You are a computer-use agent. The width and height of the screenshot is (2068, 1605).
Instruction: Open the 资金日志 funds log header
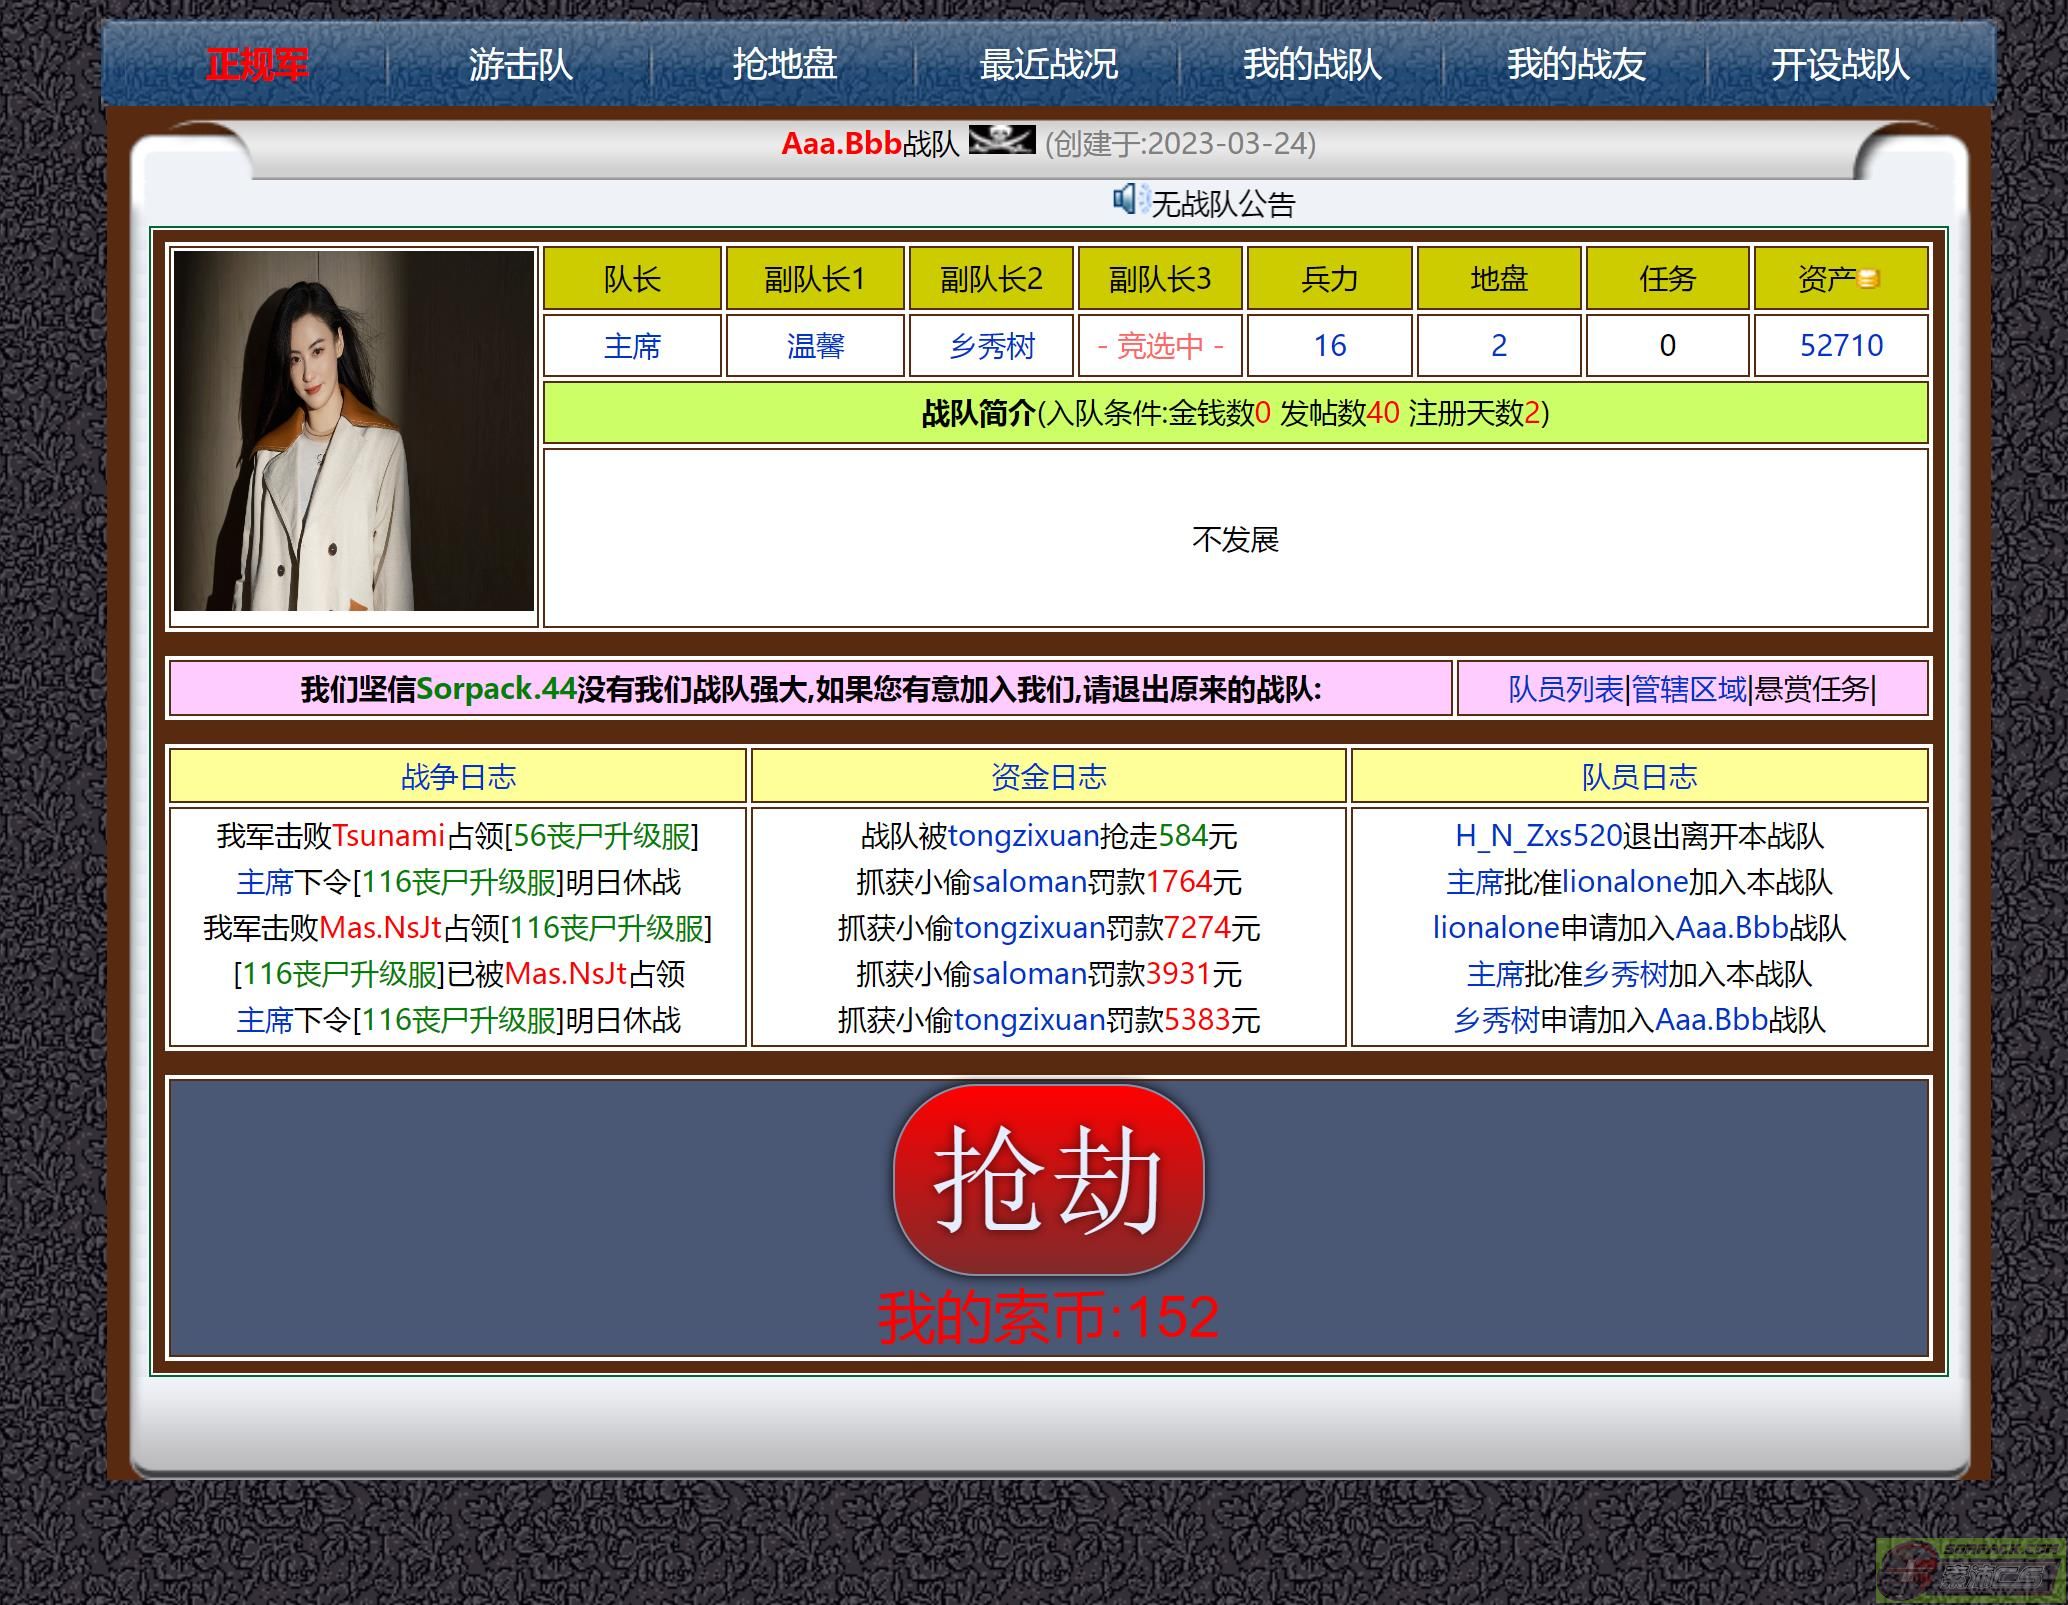pos(1048,777)
